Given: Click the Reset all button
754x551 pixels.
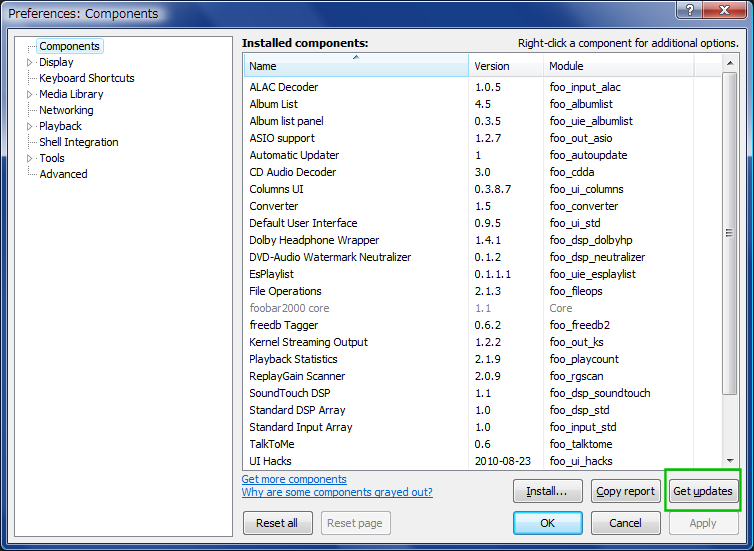Looking at the screenshot, I should (277, 523).
